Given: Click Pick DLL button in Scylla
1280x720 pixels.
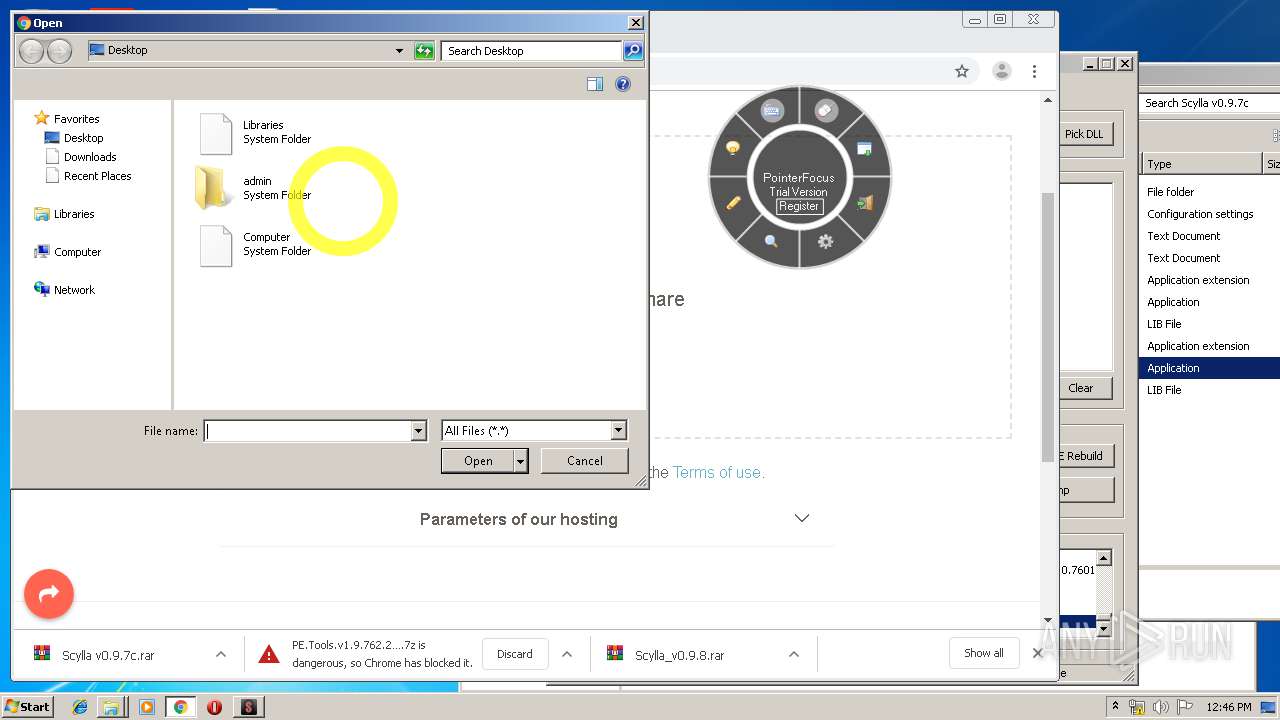Looking at the screenshot, I should pyautogui.click(x=1084, y=134).
